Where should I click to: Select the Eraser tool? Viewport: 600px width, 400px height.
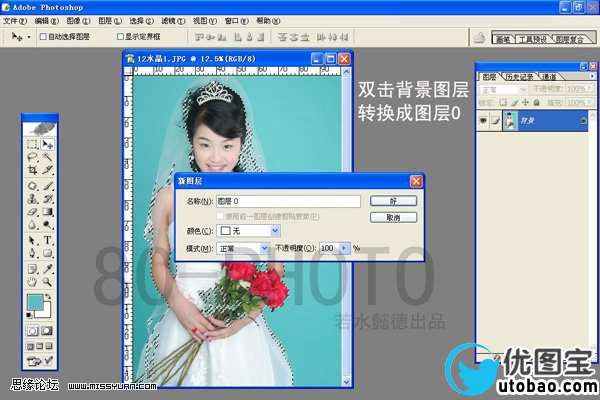[x=33, y=211]
